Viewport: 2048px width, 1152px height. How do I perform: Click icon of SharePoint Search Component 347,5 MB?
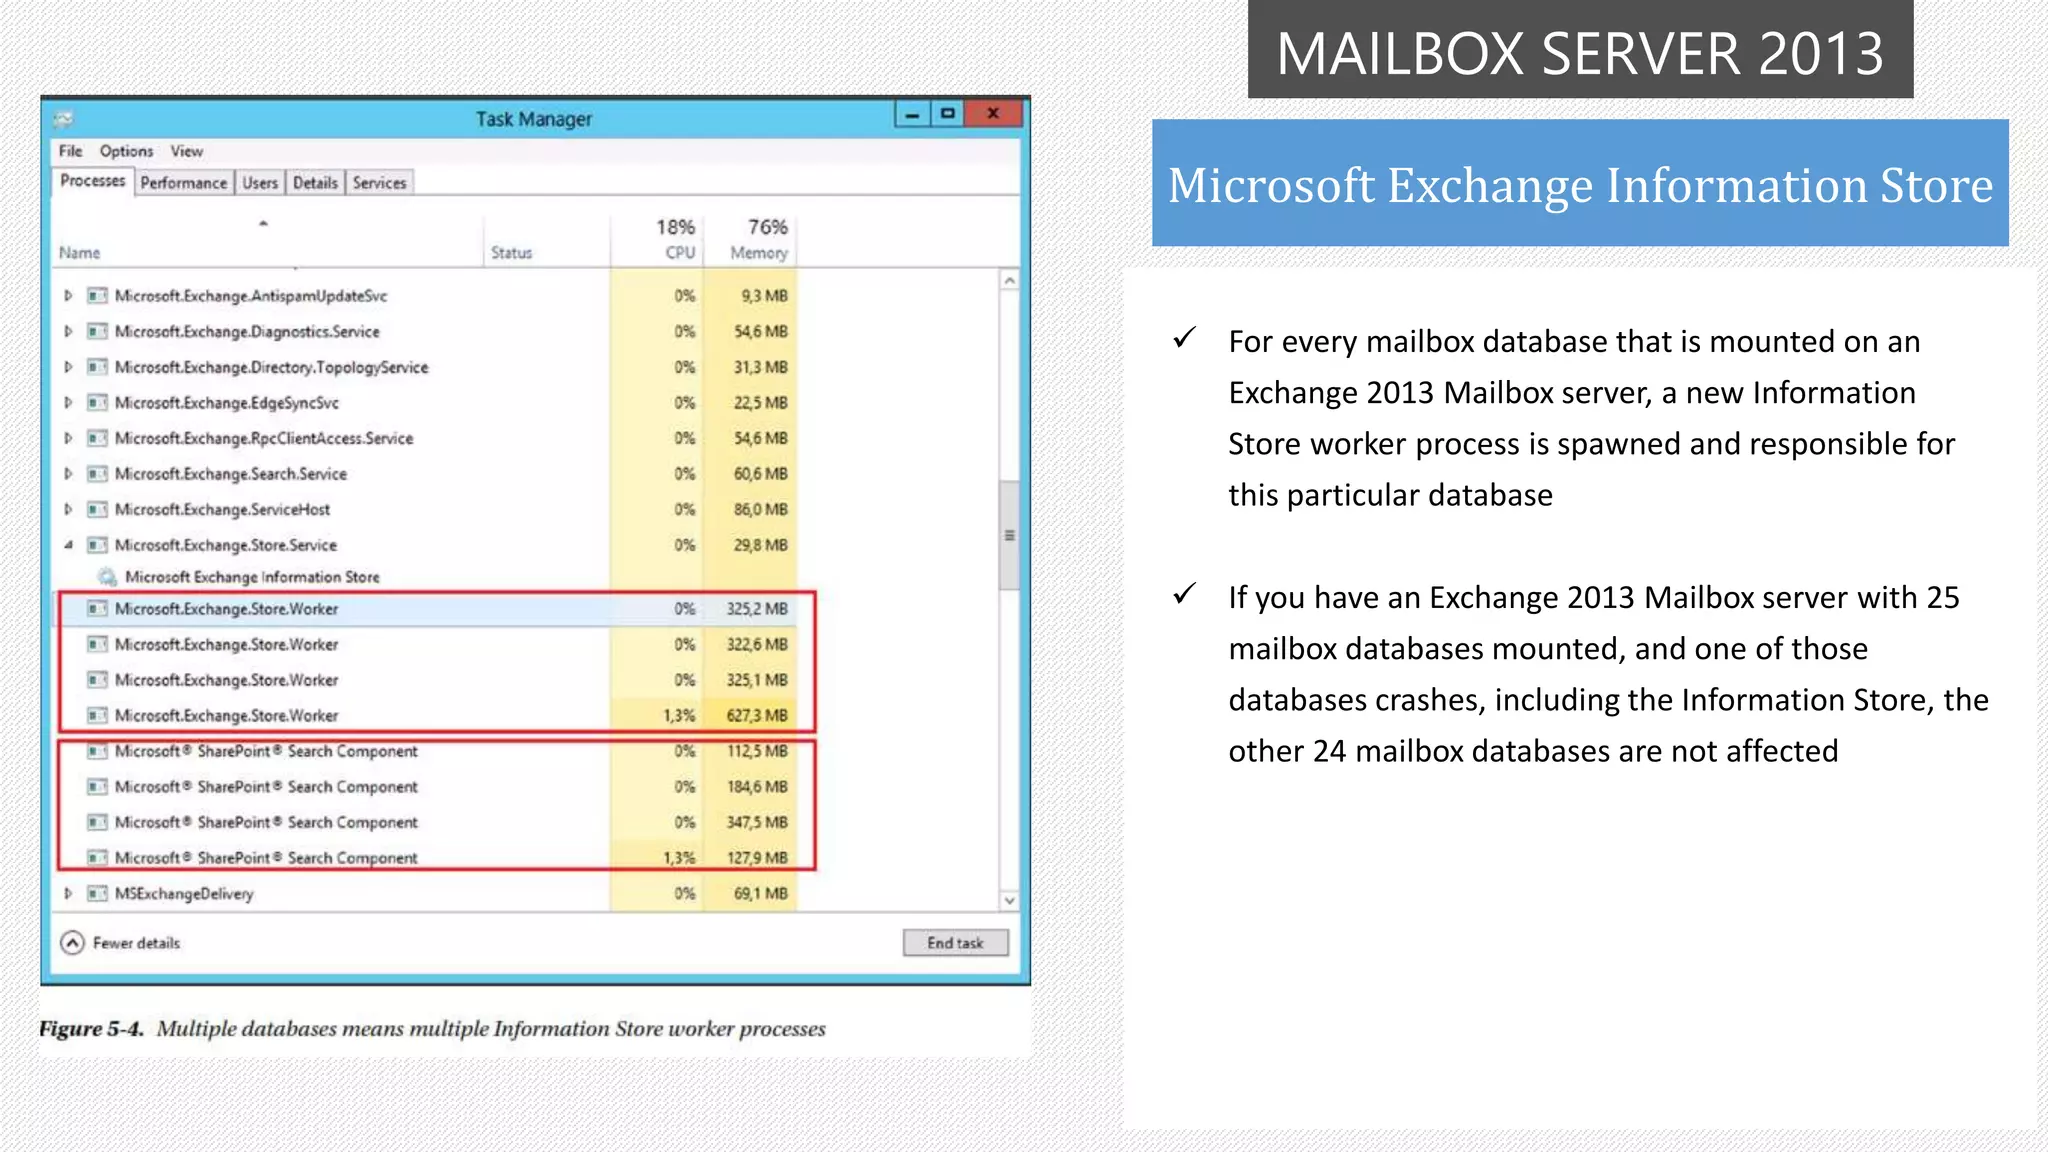[97, 822]
